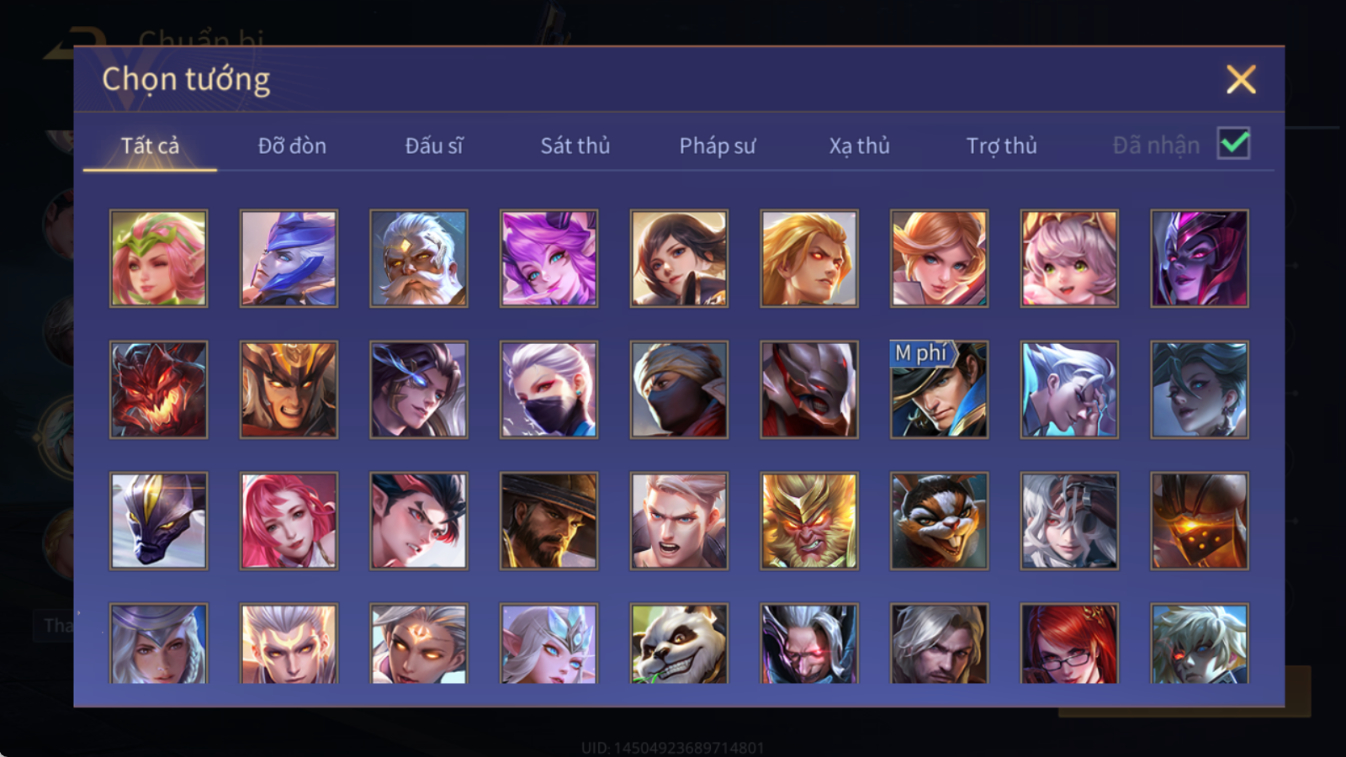Close the Chọn tướng dialog
1346x757 pixels.
pyautogui.click(x=1241, y=79)
